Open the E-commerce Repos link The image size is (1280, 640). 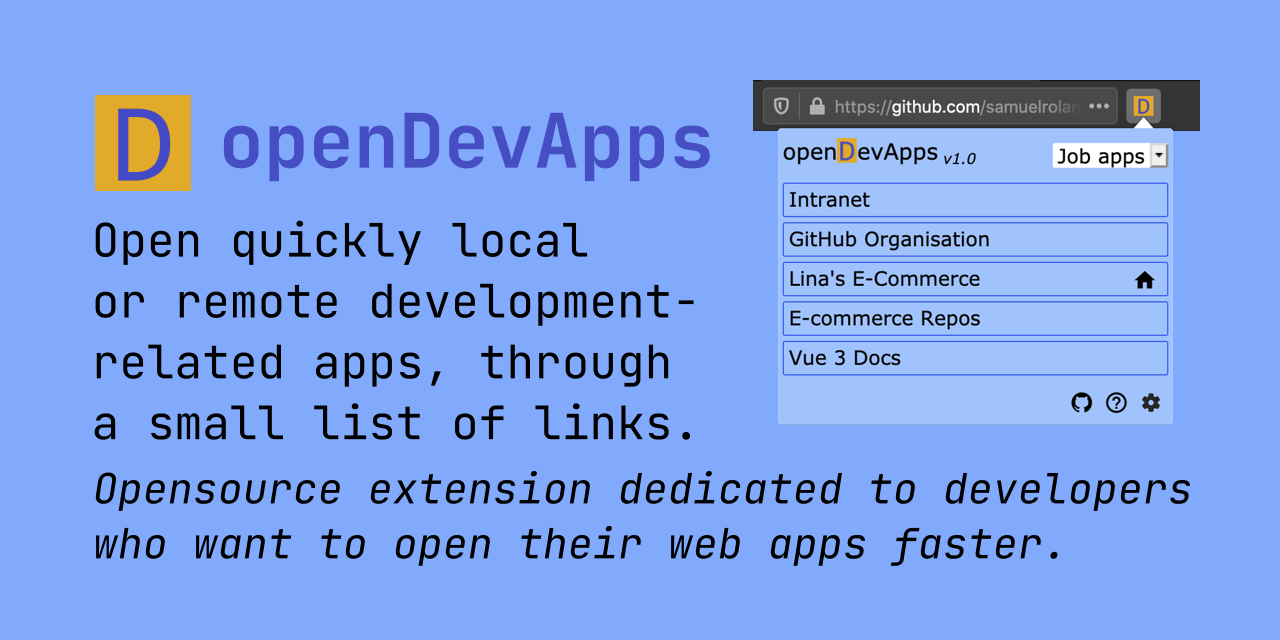coord(975,319)
